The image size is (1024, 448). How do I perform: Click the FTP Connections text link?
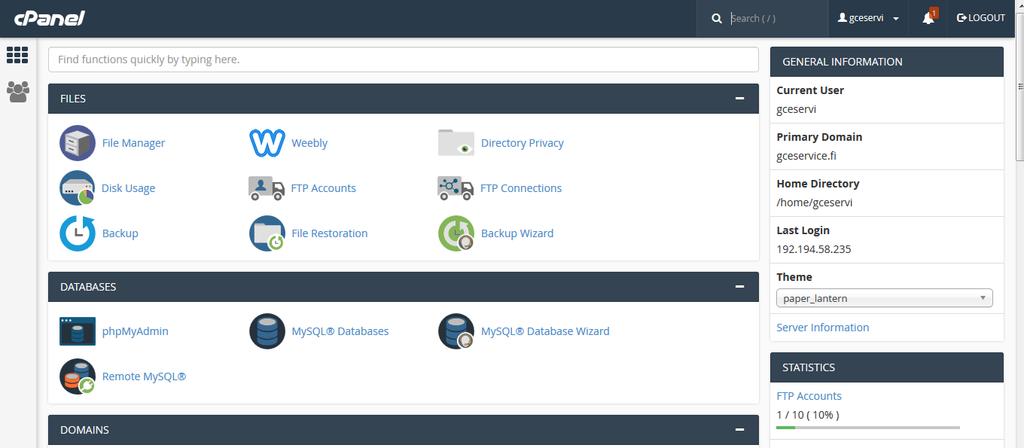coord(521,188)
